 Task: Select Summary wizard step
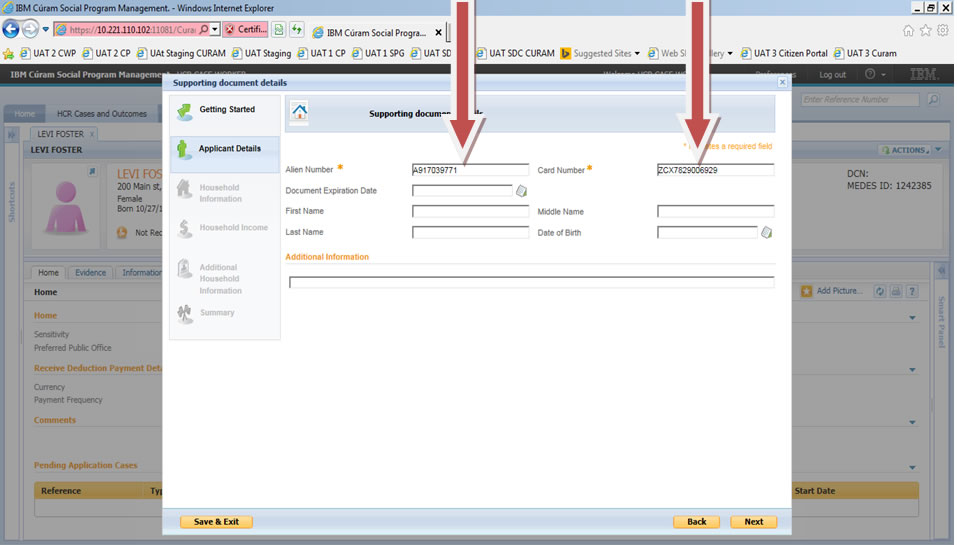click(225, 312)
